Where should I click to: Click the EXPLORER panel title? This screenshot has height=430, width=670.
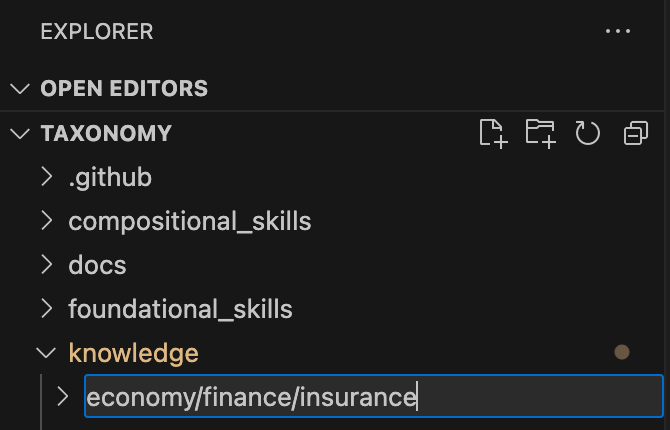click(x=96, y=31)
